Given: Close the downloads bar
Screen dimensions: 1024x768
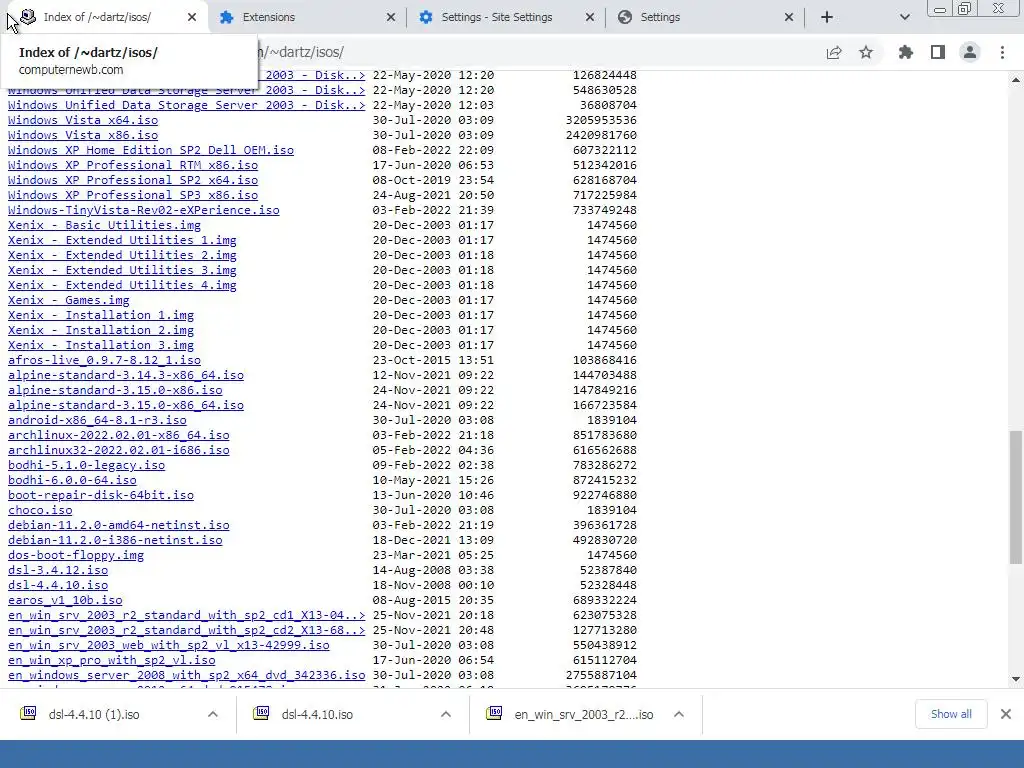Looking at the screenshot, I should tap(1006, 714).
